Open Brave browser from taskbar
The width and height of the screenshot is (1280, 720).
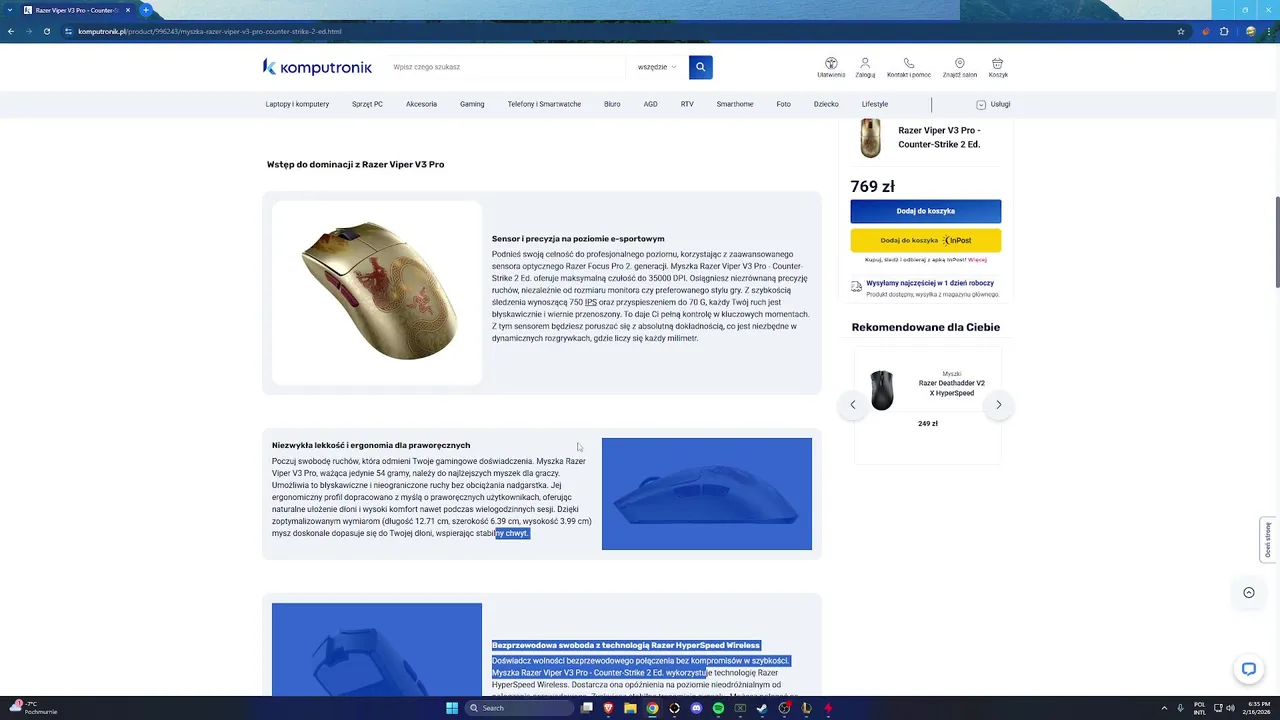(x=608, y=708)
